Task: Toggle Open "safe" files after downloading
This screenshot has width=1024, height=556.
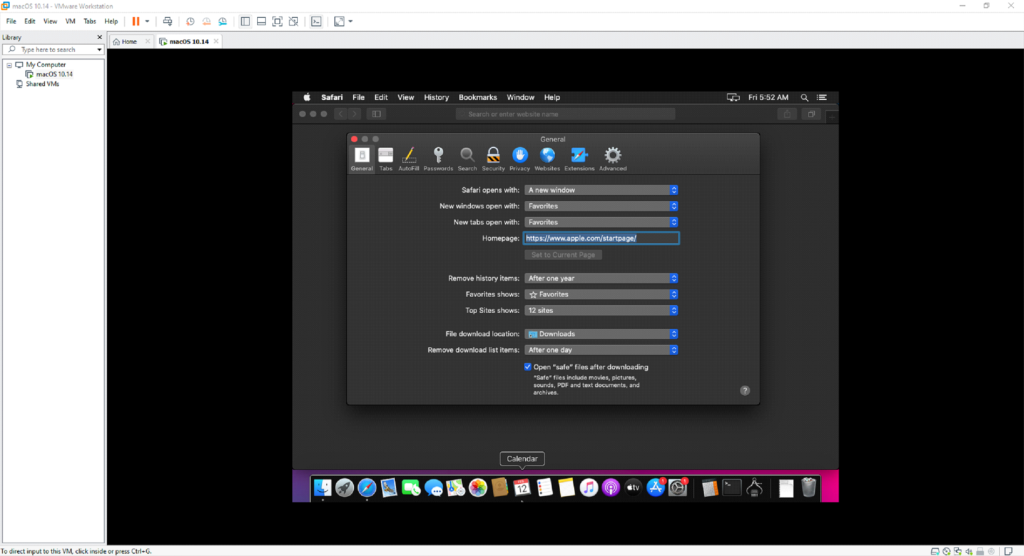Action: coord(528,367)
